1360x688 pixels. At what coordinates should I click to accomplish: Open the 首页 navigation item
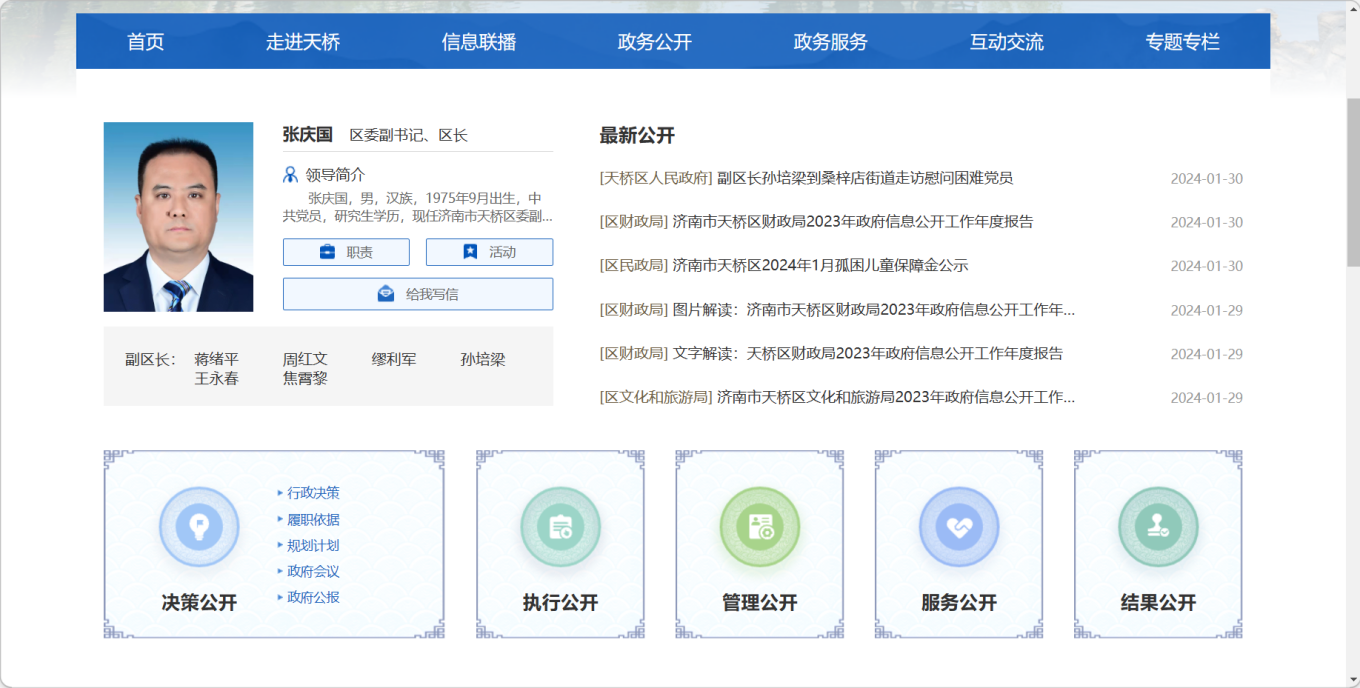145,42
